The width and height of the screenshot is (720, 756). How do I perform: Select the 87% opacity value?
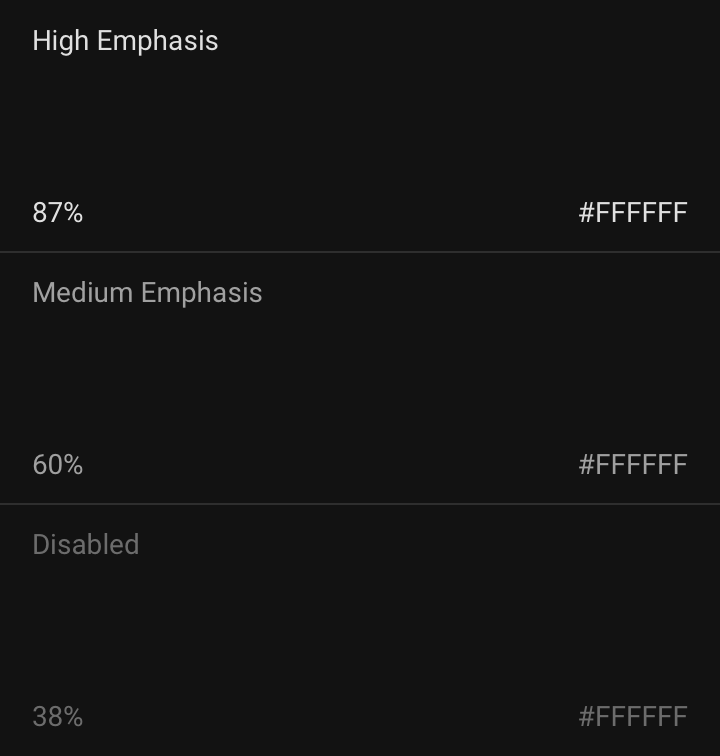click(58, 213)
